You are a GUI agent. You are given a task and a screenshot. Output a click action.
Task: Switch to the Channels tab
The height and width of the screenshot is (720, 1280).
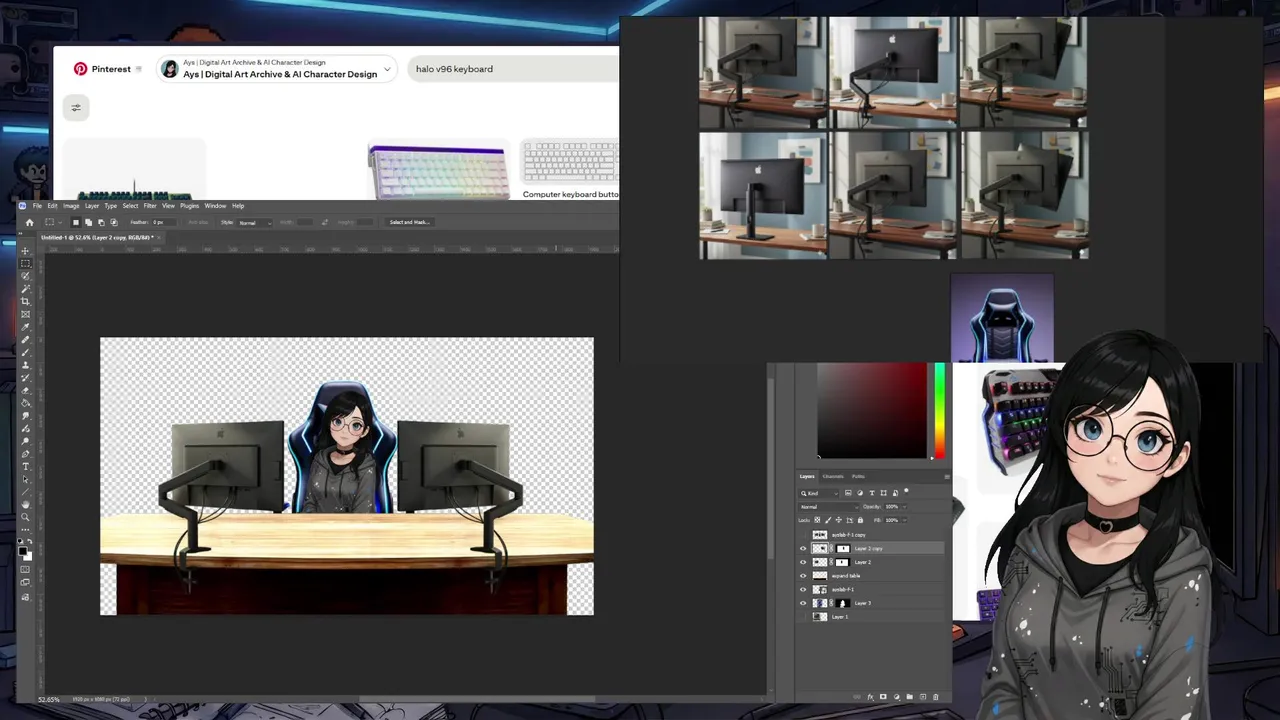pos(833,476)
